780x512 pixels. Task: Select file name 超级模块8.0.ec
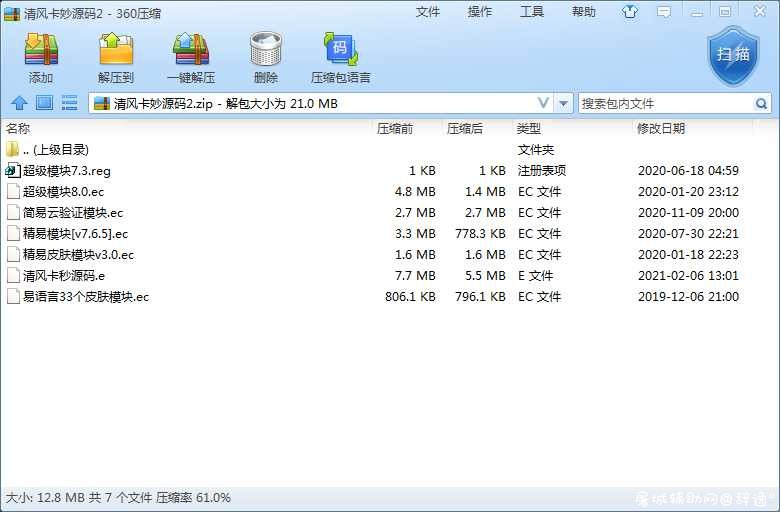coord(63,192)
